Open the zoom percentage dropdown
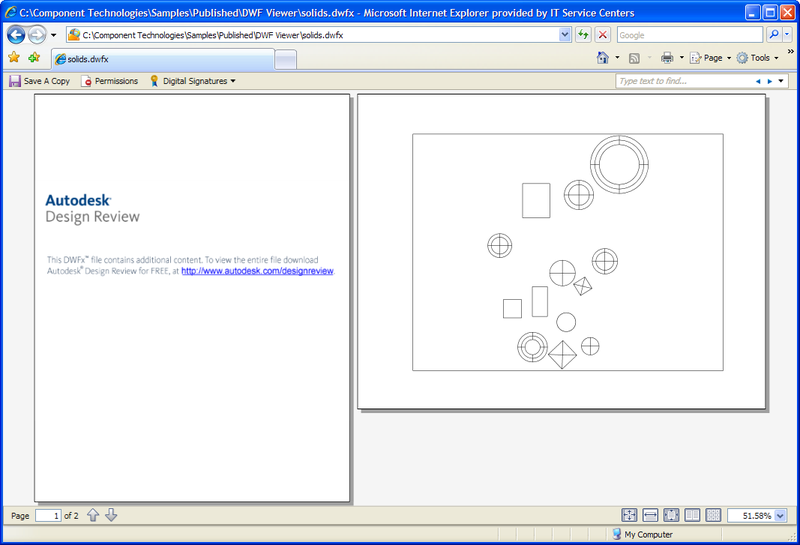This screenshot has height=545, width=800. click(780, 516)
